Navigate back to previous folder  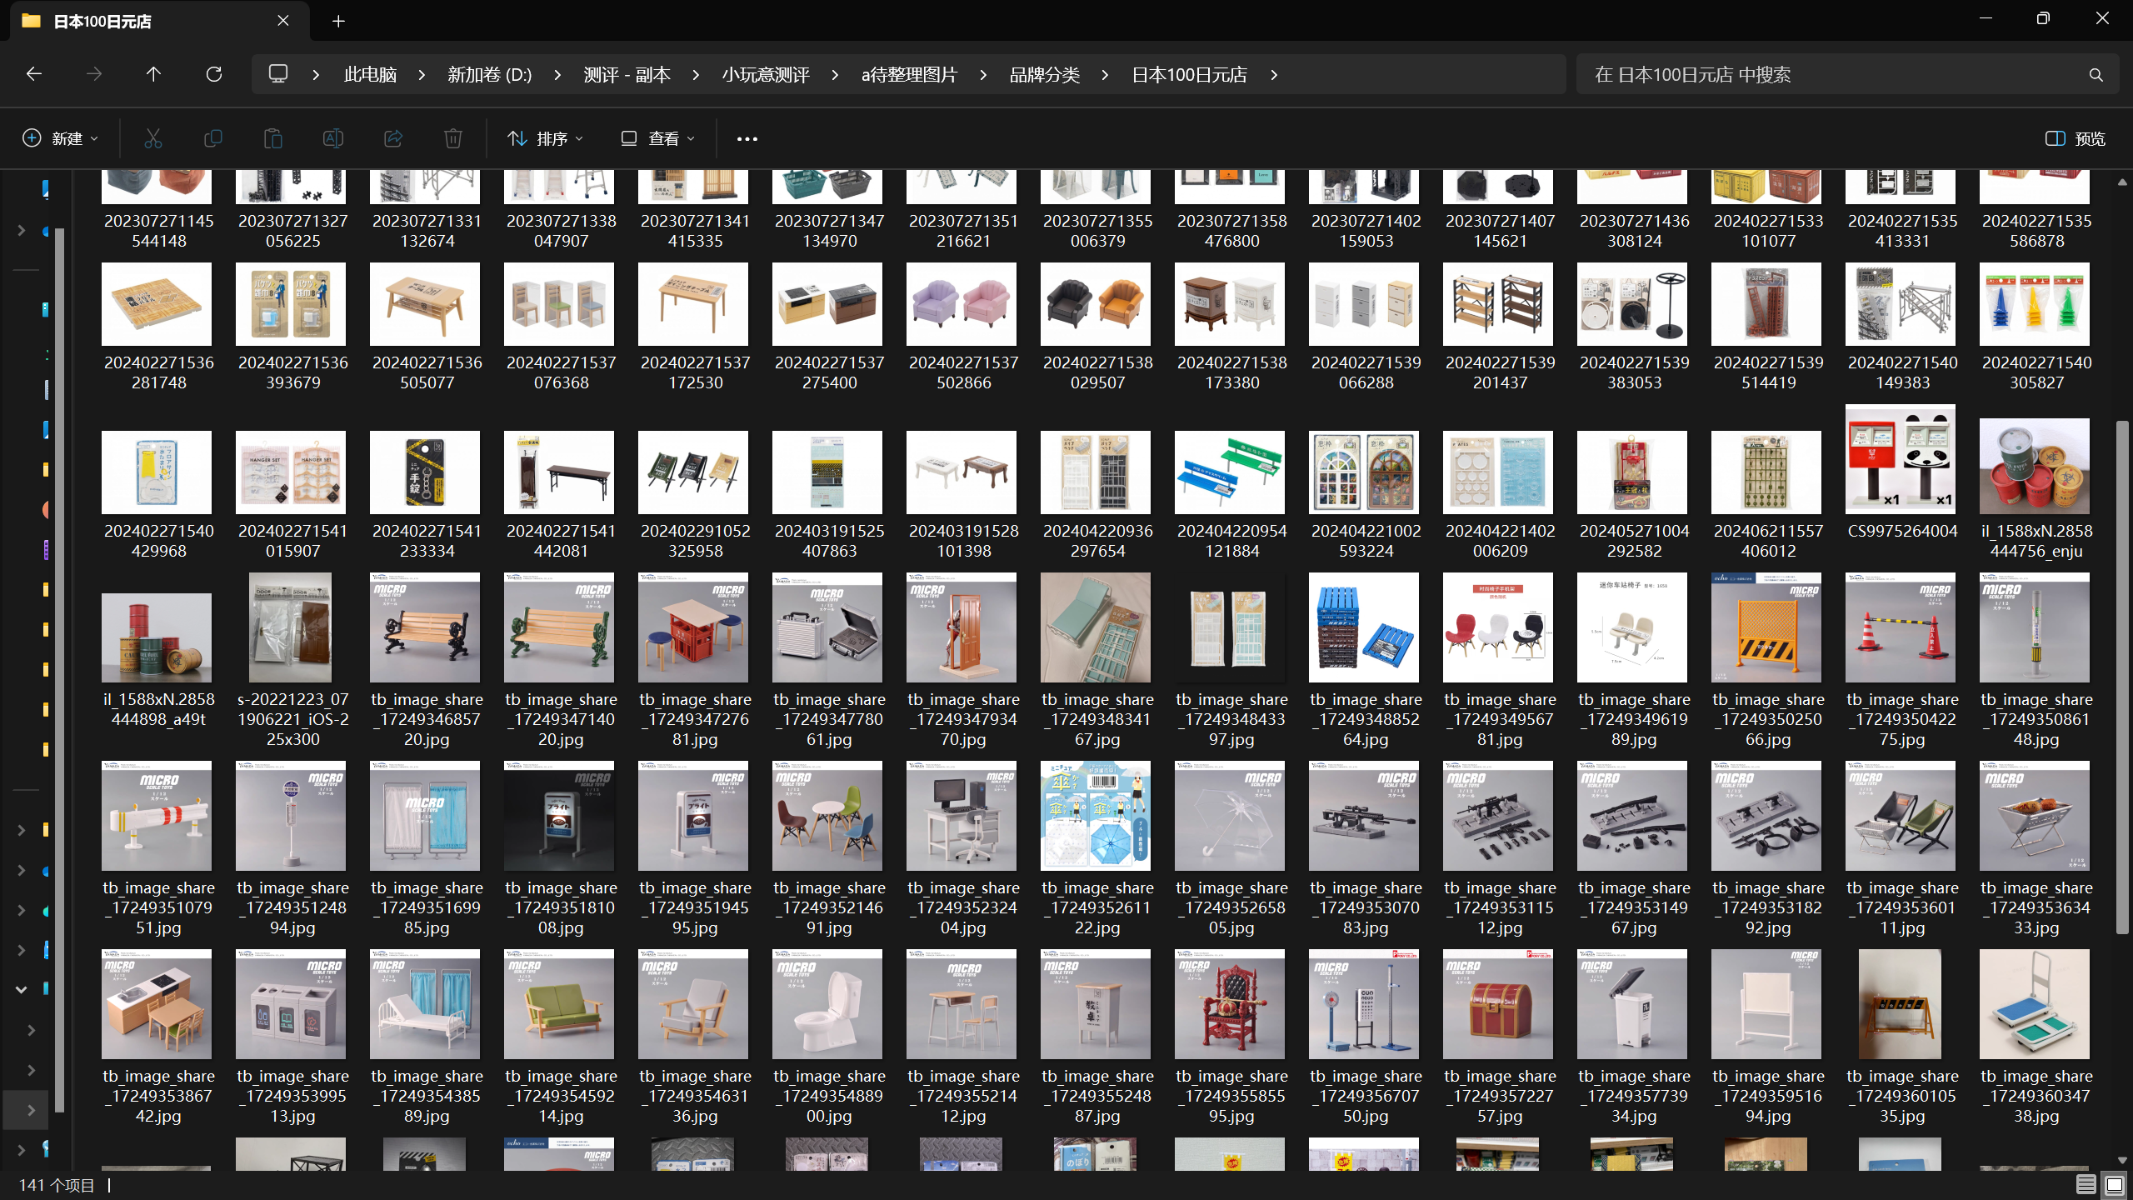[34, 75]
